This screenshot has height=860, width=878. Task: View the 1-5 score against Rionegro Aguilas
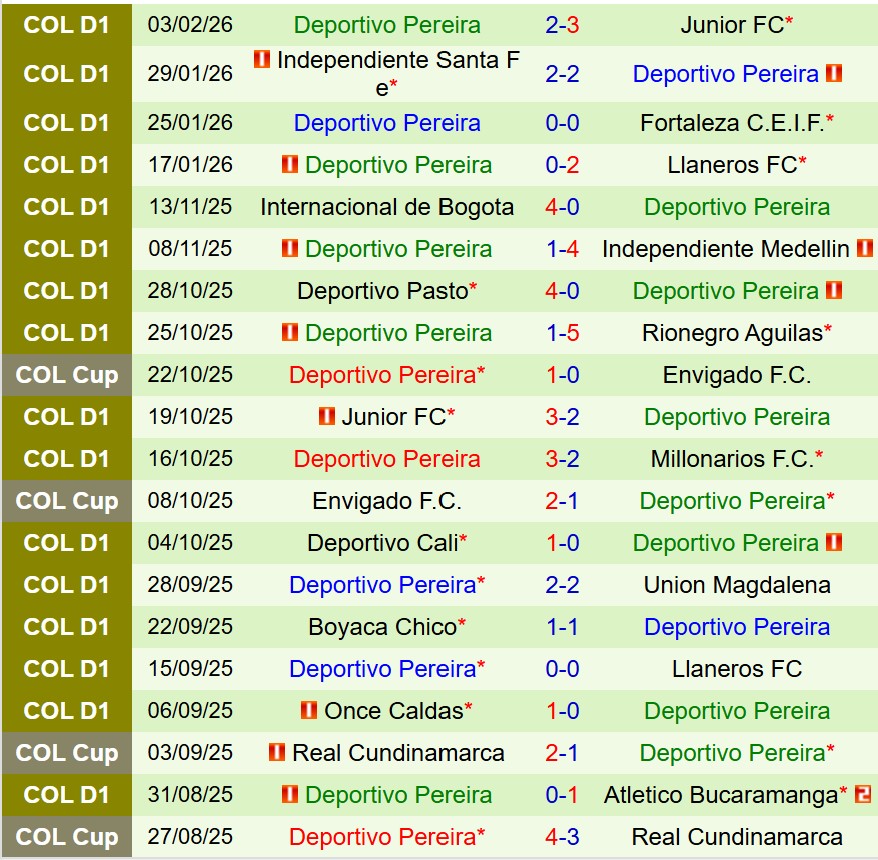point(562,333)
